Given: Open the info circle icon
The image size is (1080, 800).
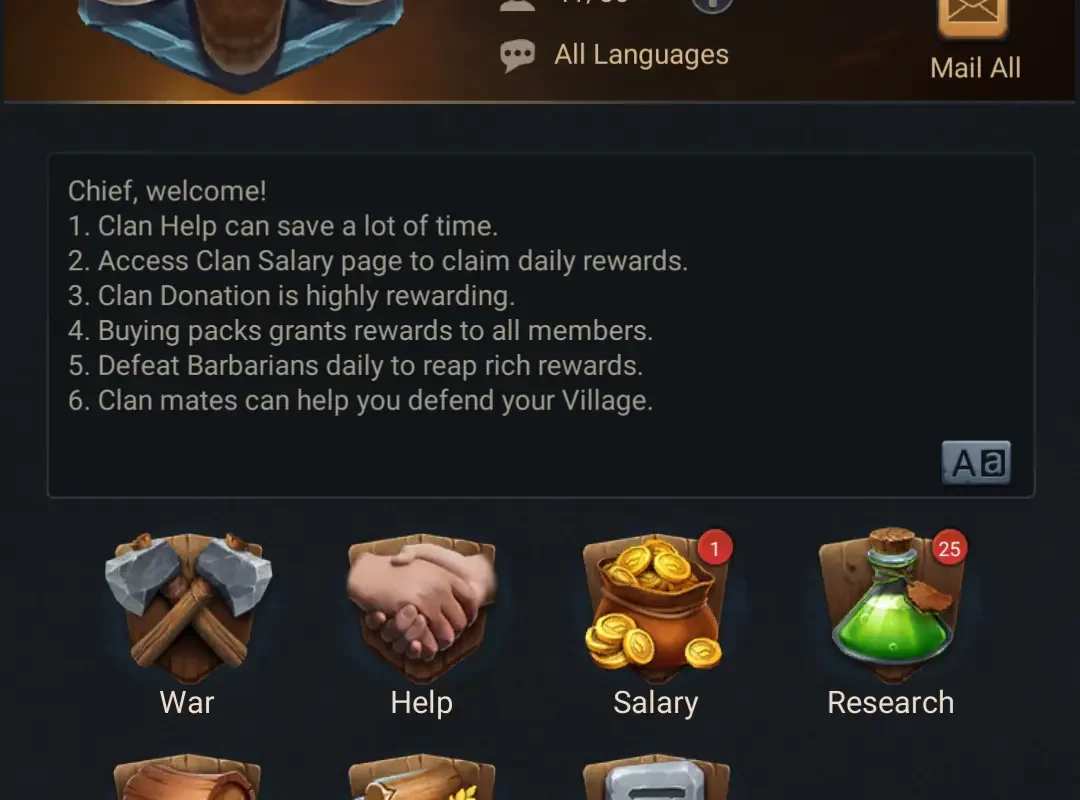Looking at the screenshot, I should [x=712, y=6].
